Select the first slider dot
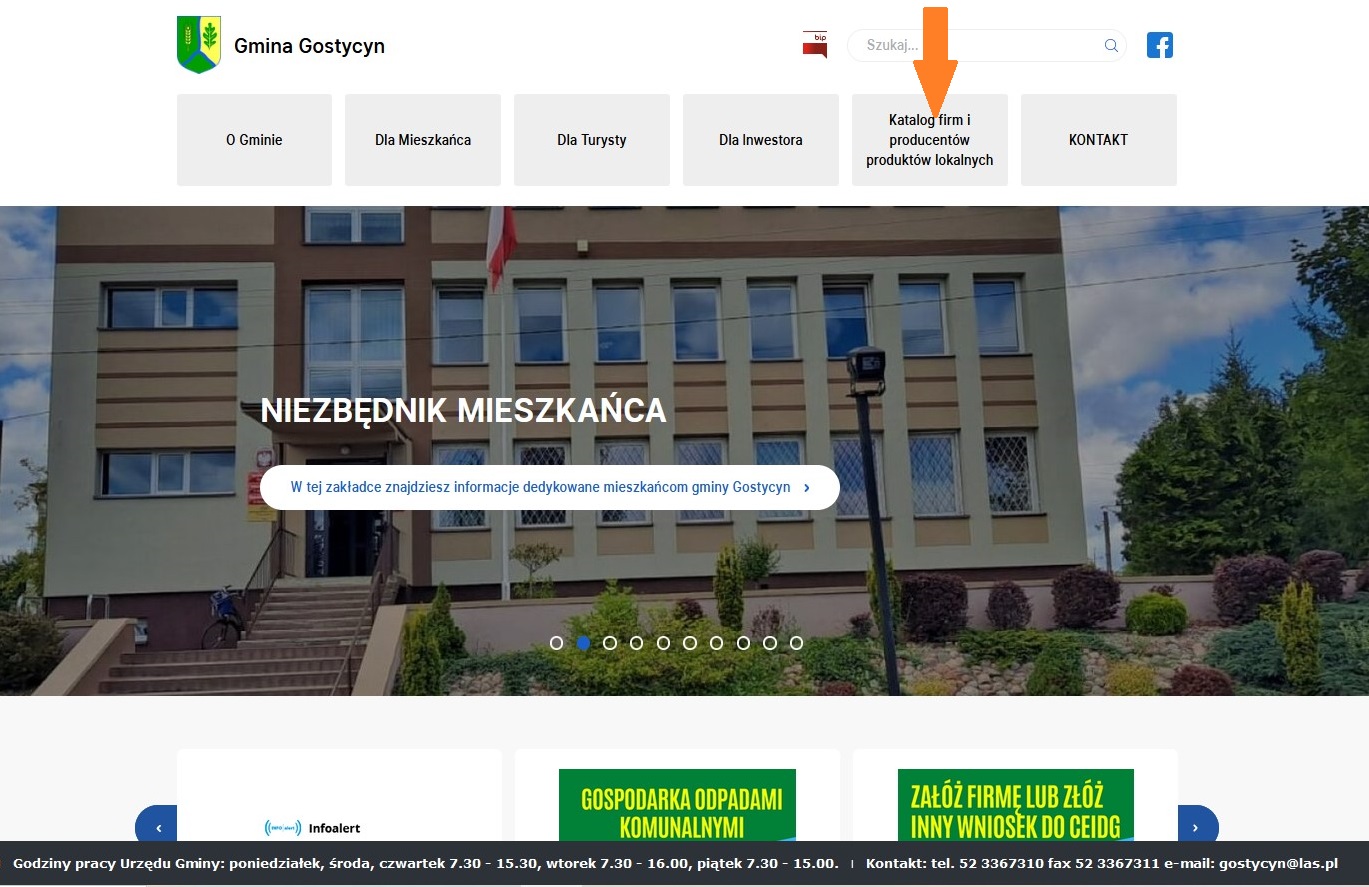 557,643
